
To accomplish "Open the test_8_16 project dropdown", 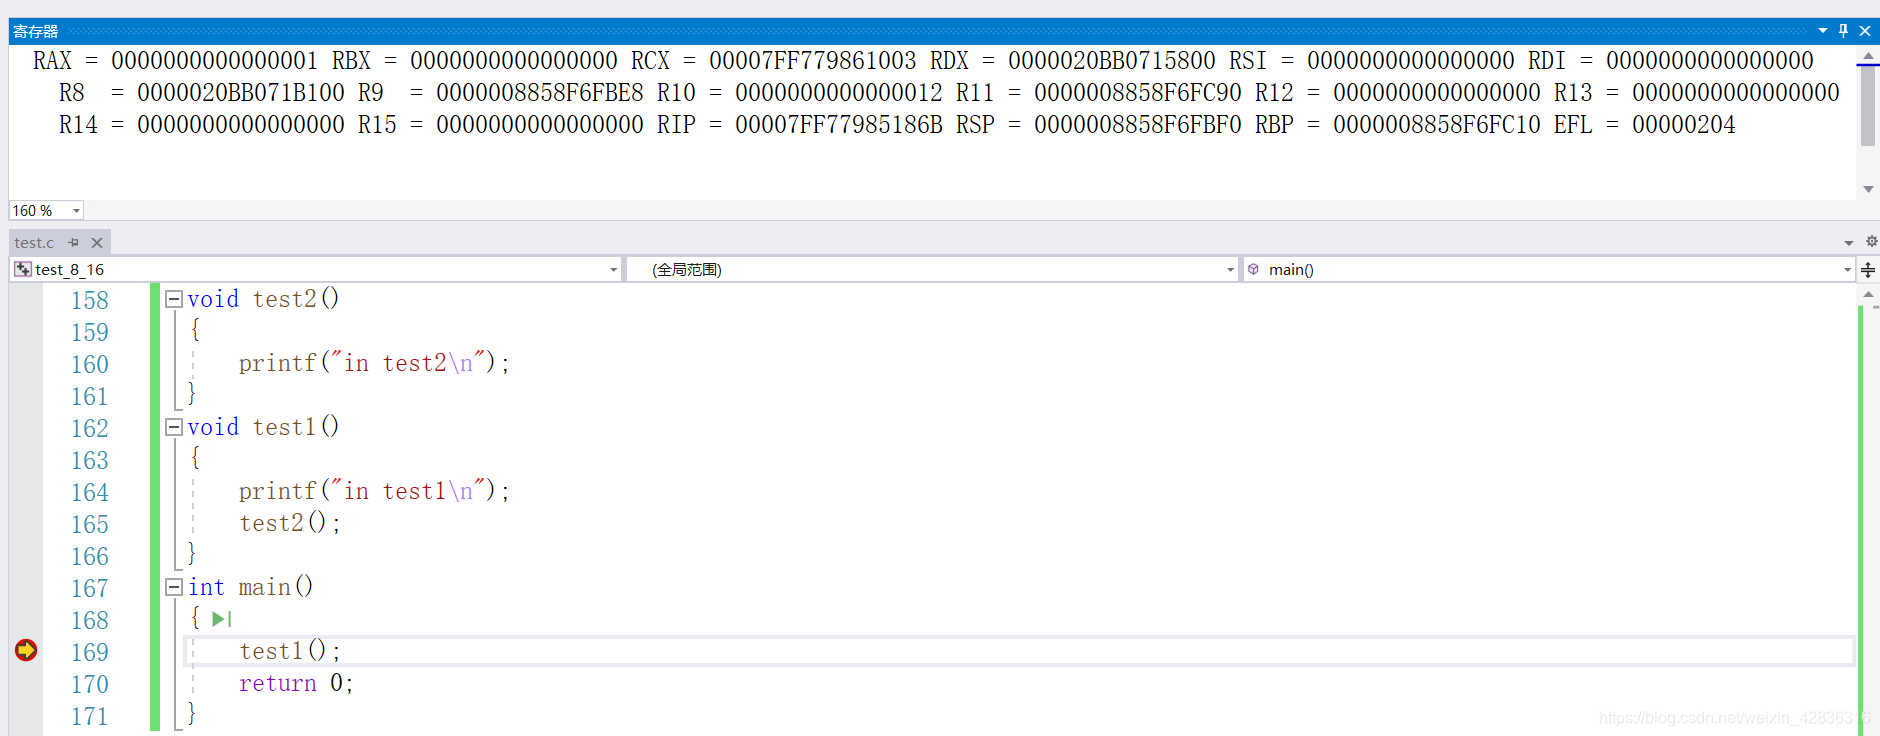I will pyautogui.click(x=614, y=270).
